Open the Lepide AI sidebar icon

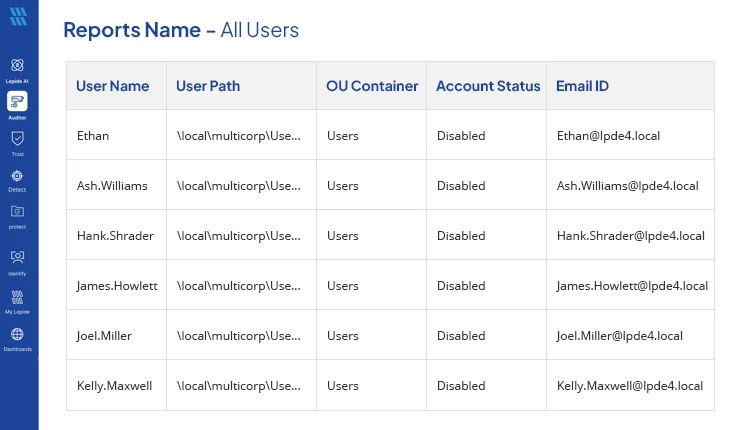(17, 65)
